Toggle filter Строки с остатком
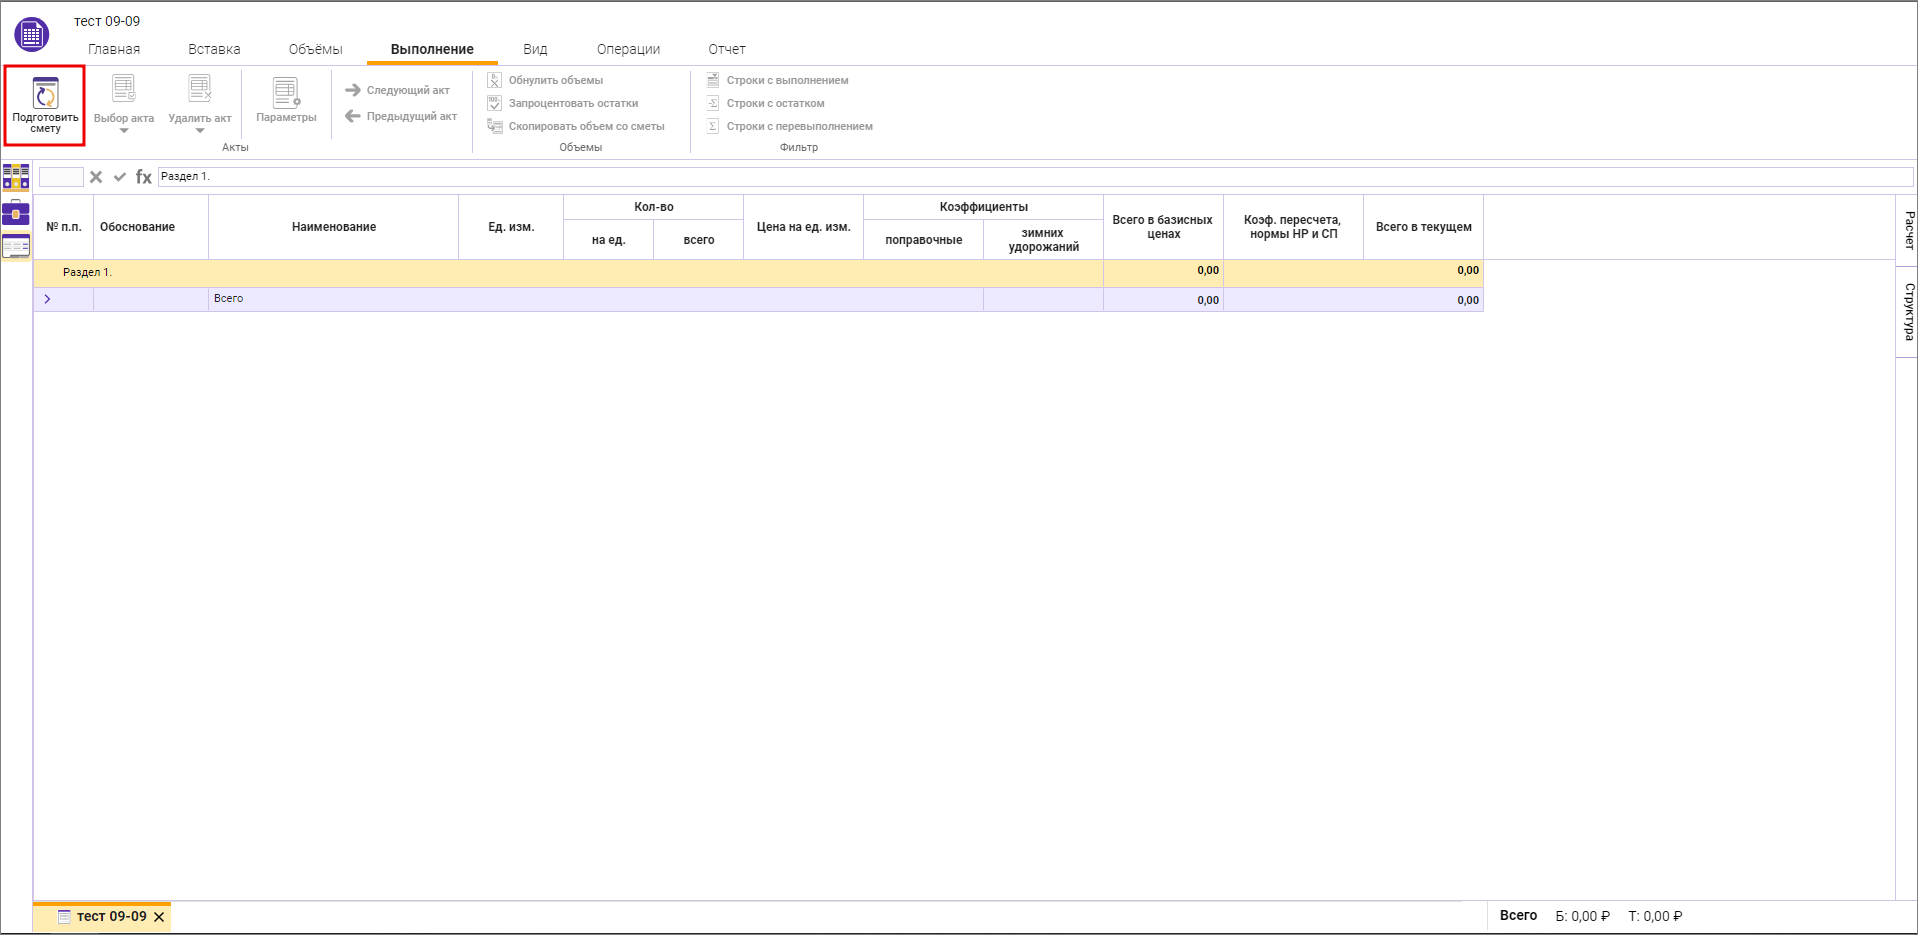Image resolution: width=1918 pixels, height=935 pixels. pos(775,103)
